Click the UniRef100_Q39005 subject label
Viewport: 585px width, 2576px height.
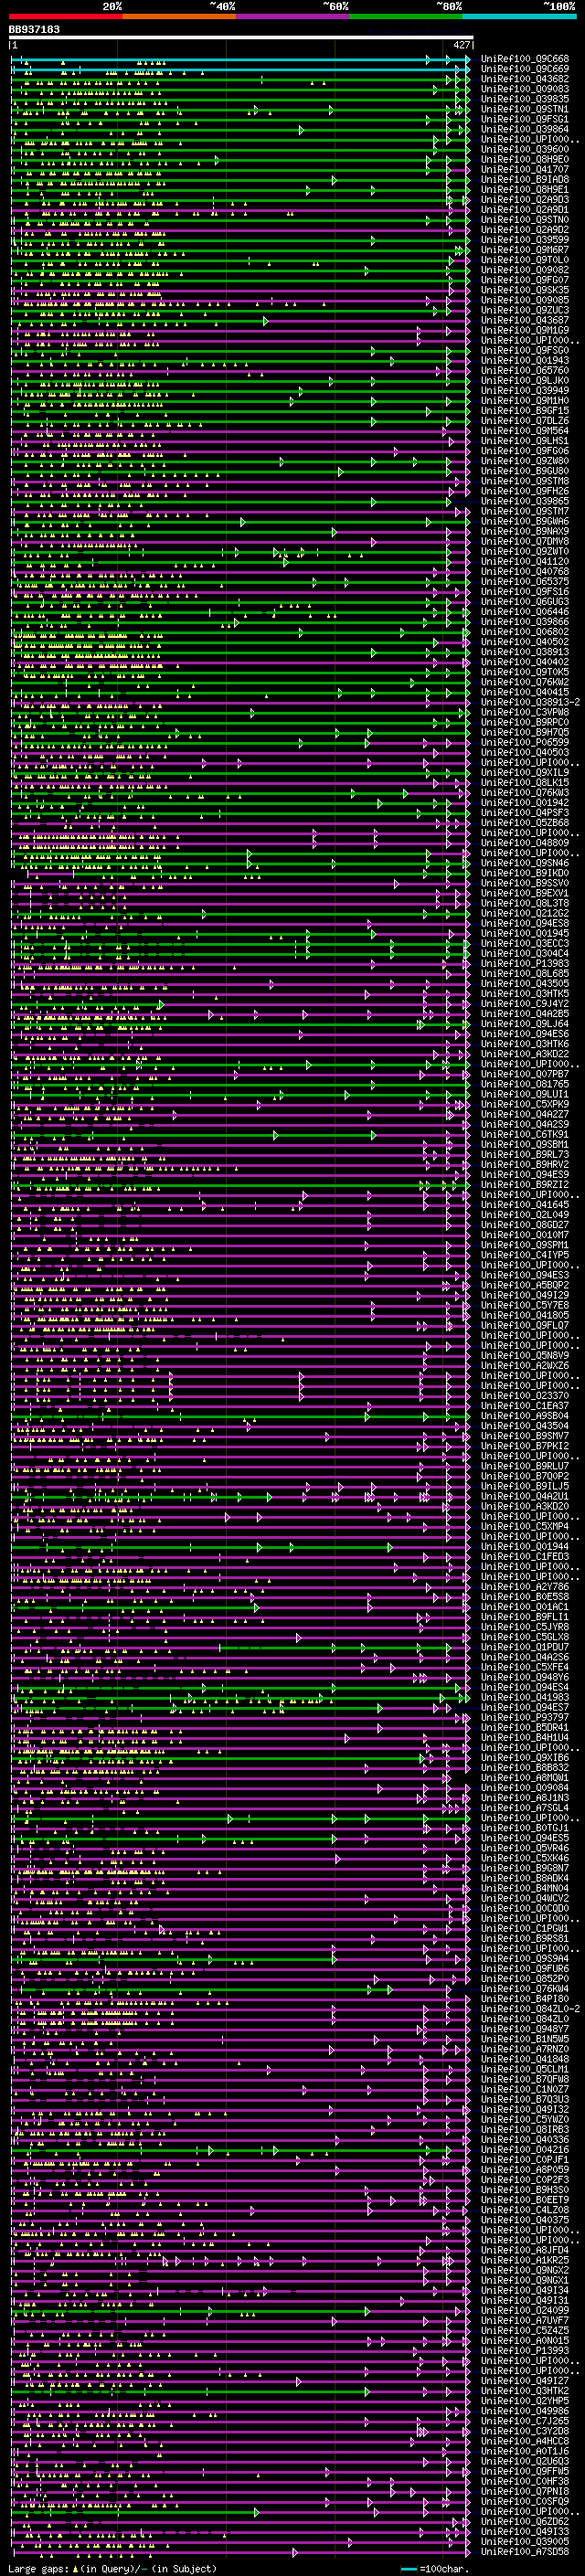[525, 2541]
